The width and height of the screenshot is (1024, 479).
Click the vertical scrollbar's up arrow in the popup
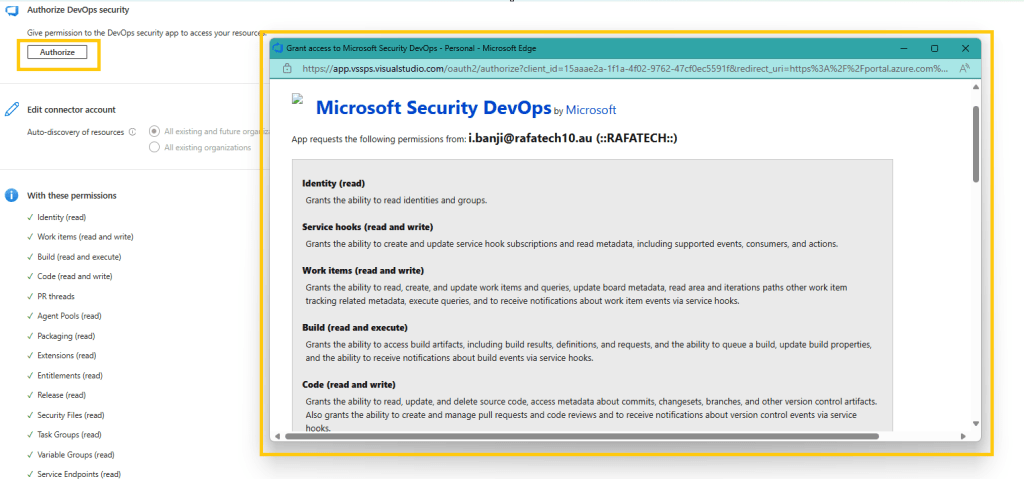pos(975,89)
